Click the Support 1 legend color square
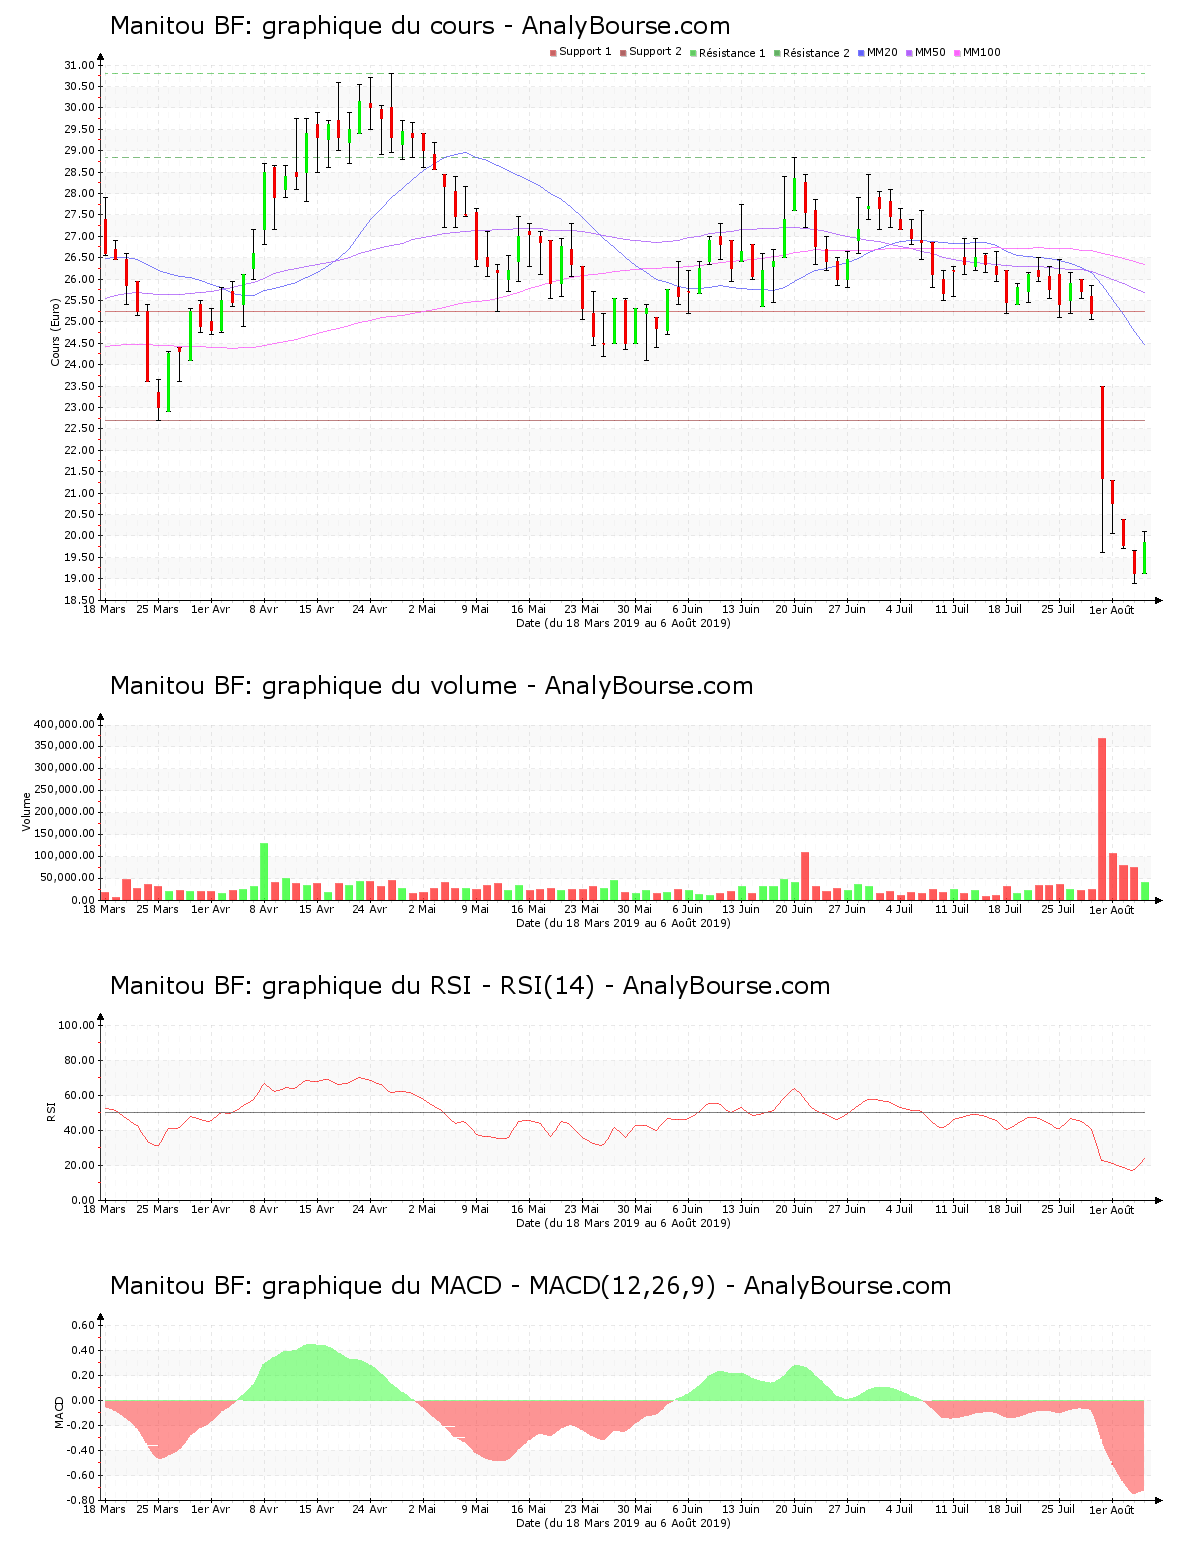Image resolution: width=1200 pixels, height=1550 pixels. (x=553, y=53)
